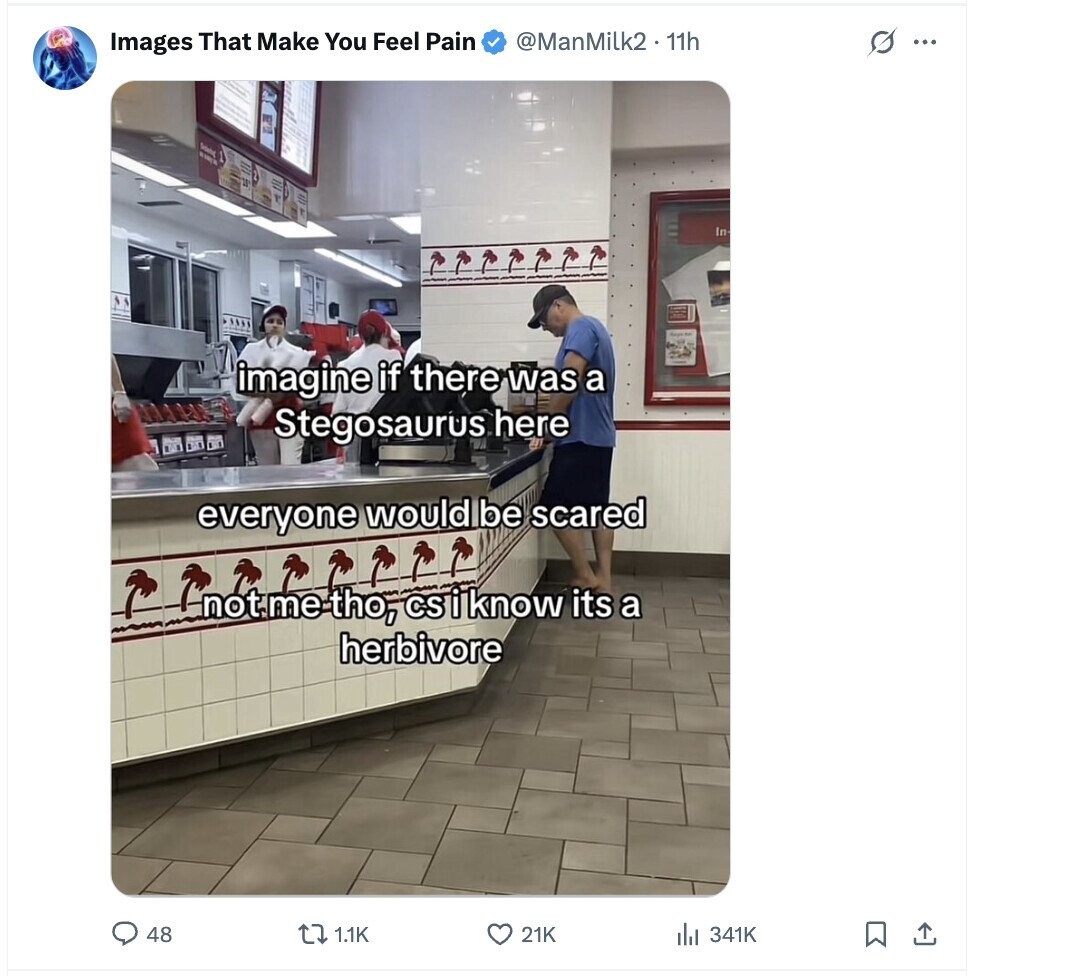Like the post with the heart icon
The width and height of the screenshot is (1066, 976).
coord(498,934)
